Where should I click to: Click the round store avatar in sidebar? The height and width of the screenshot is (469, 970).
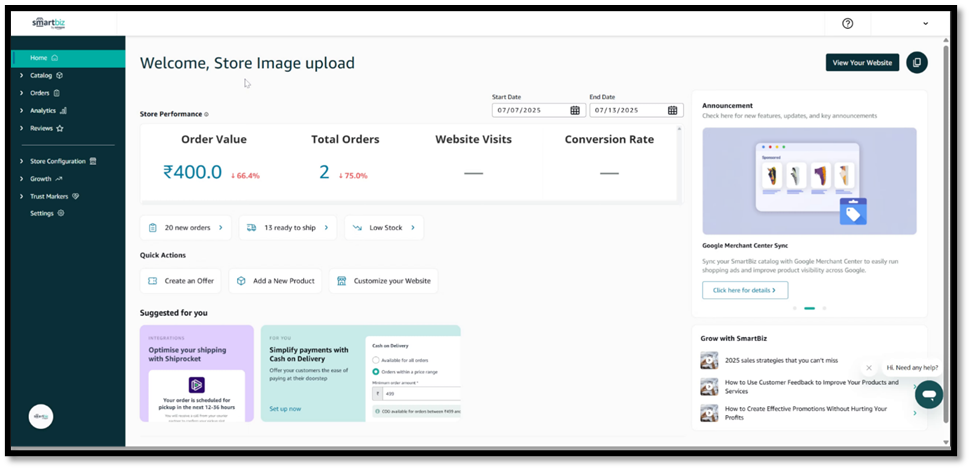(41, 417)
